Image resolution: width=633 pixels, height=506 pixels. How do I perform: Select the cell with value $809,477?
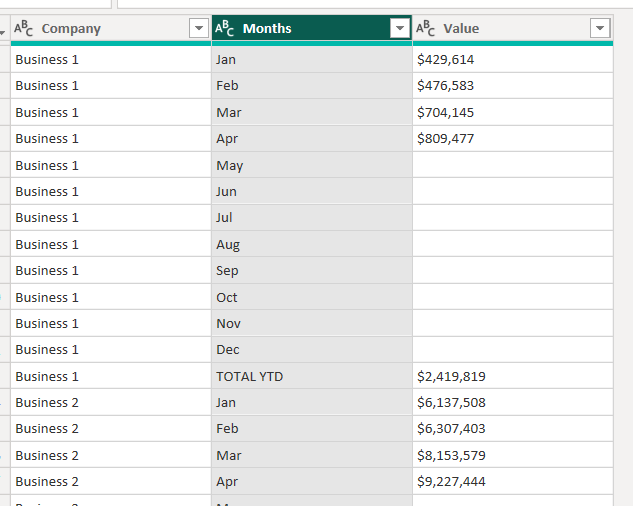[513, 139]
